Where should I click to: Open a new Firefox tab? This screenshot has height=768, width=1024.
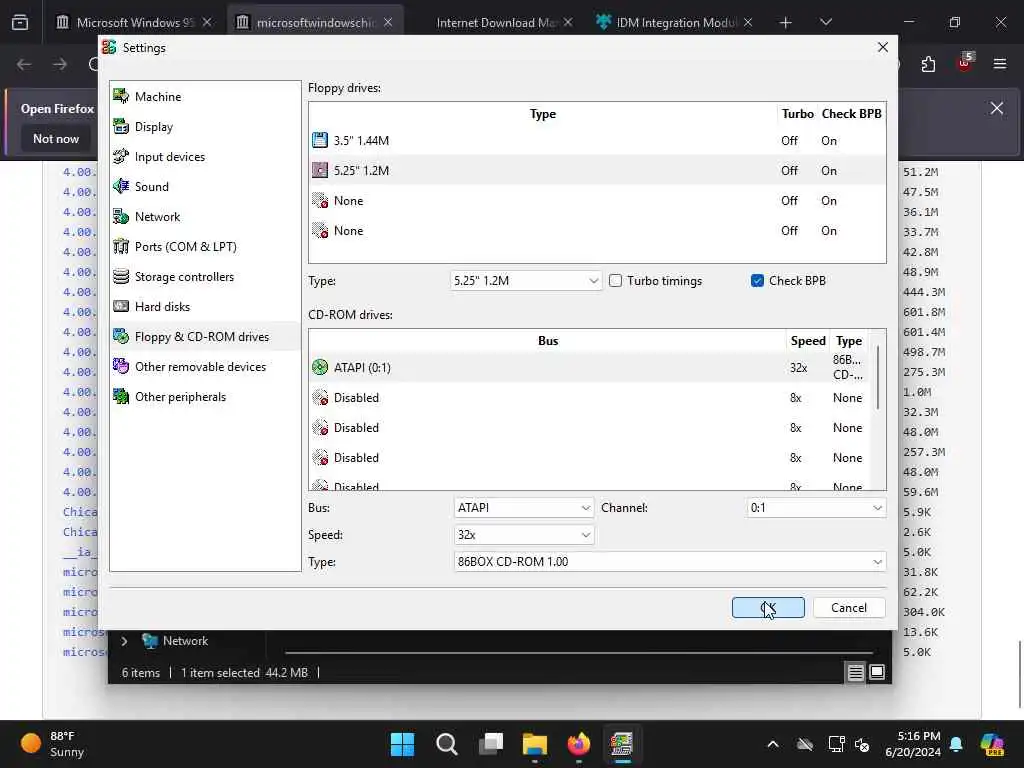click(785, 22)
